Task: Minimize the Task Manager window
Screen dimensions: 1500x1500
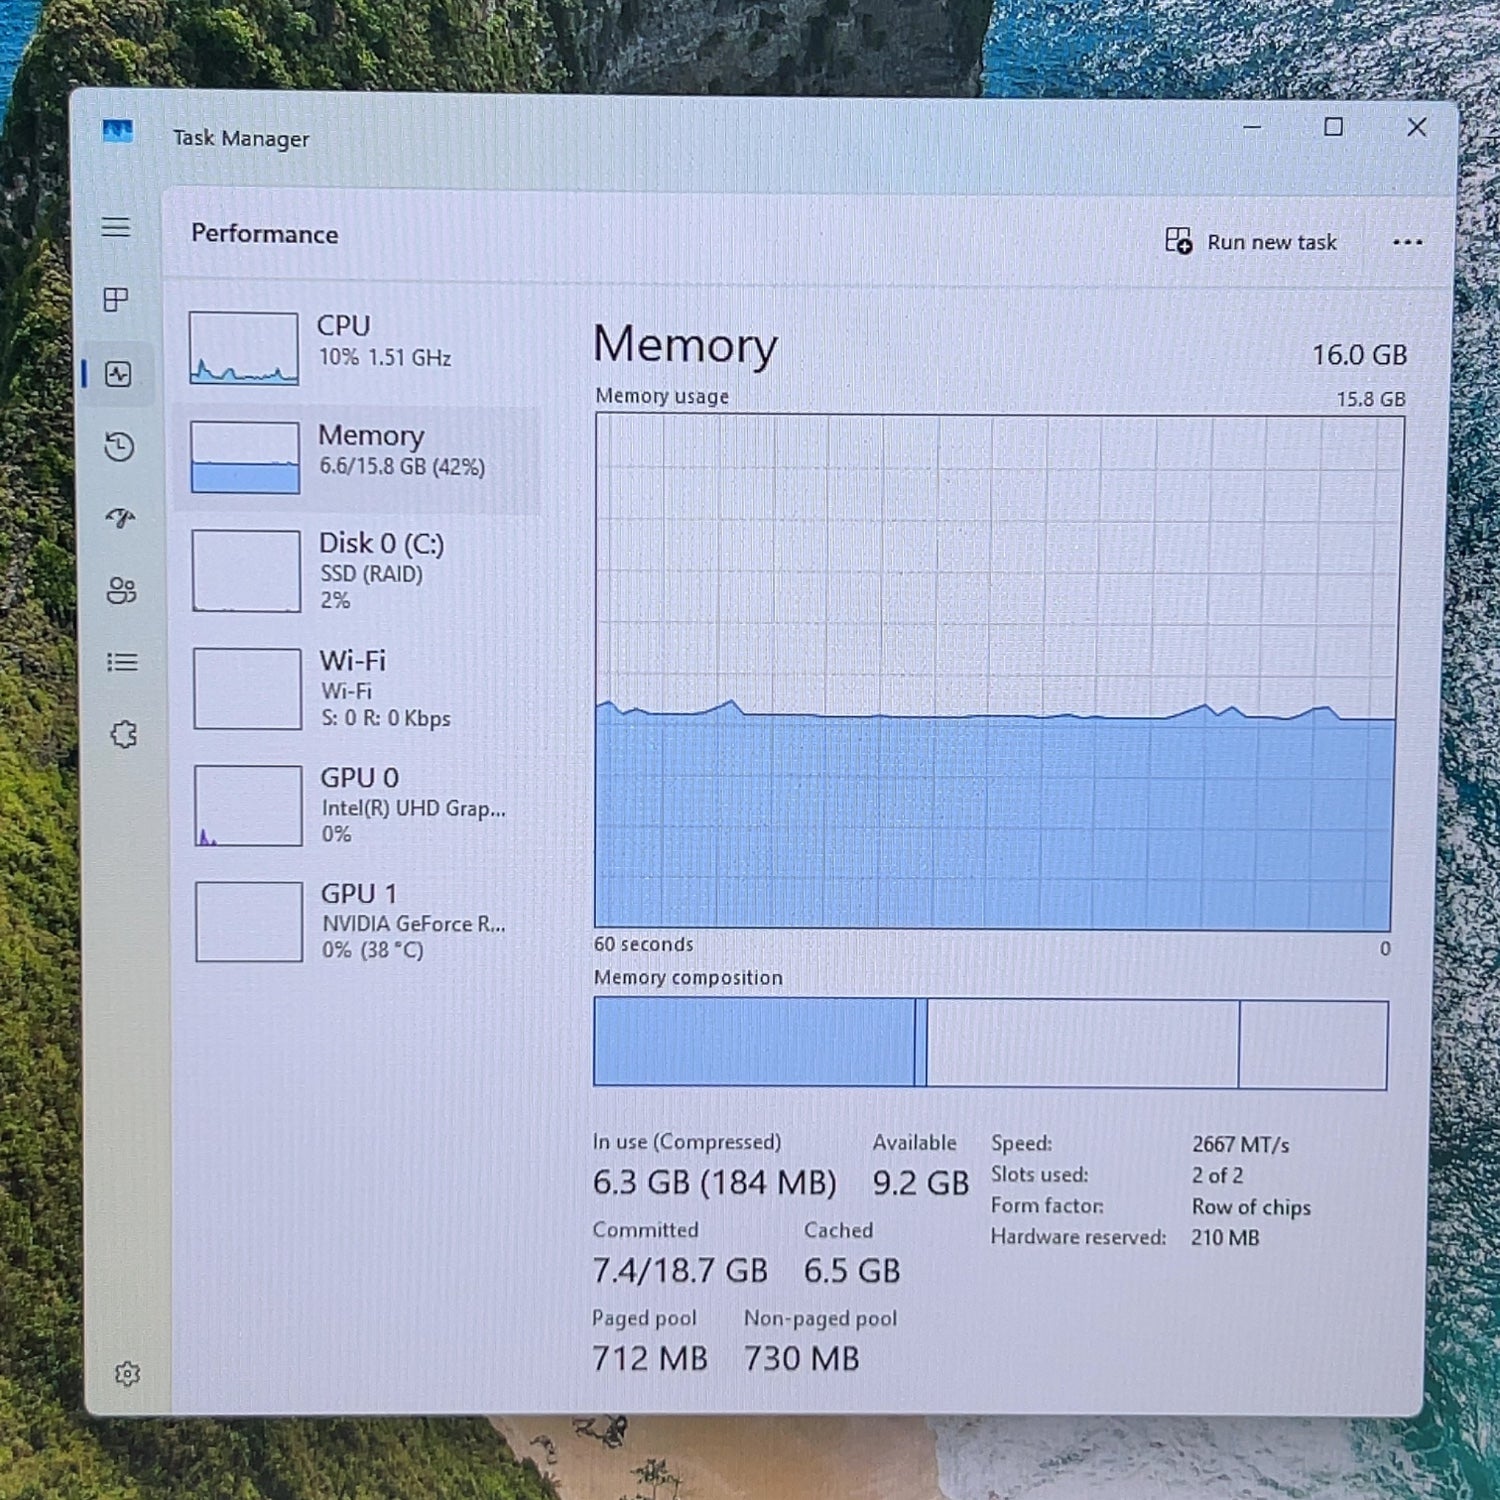Action: tap(1252, 127)
